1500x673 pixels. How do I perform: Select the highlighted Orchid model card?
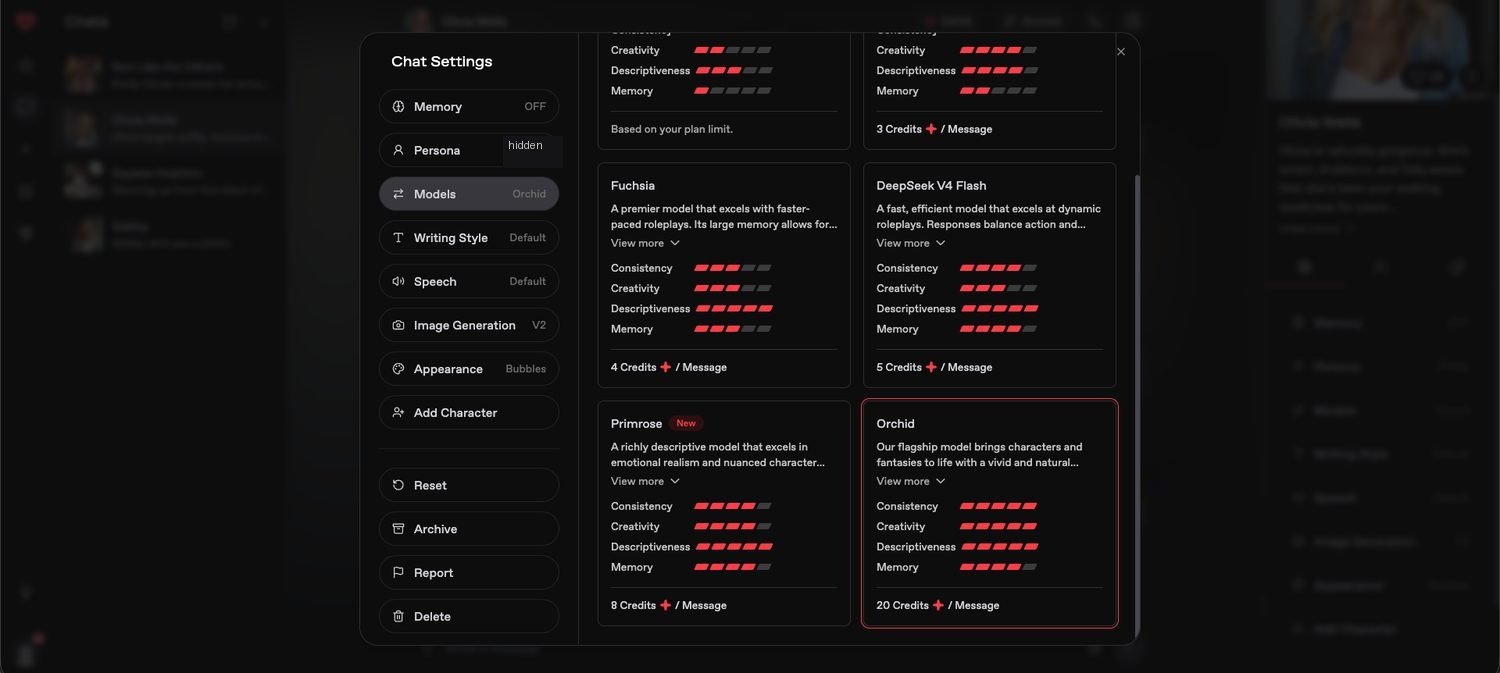990,513
